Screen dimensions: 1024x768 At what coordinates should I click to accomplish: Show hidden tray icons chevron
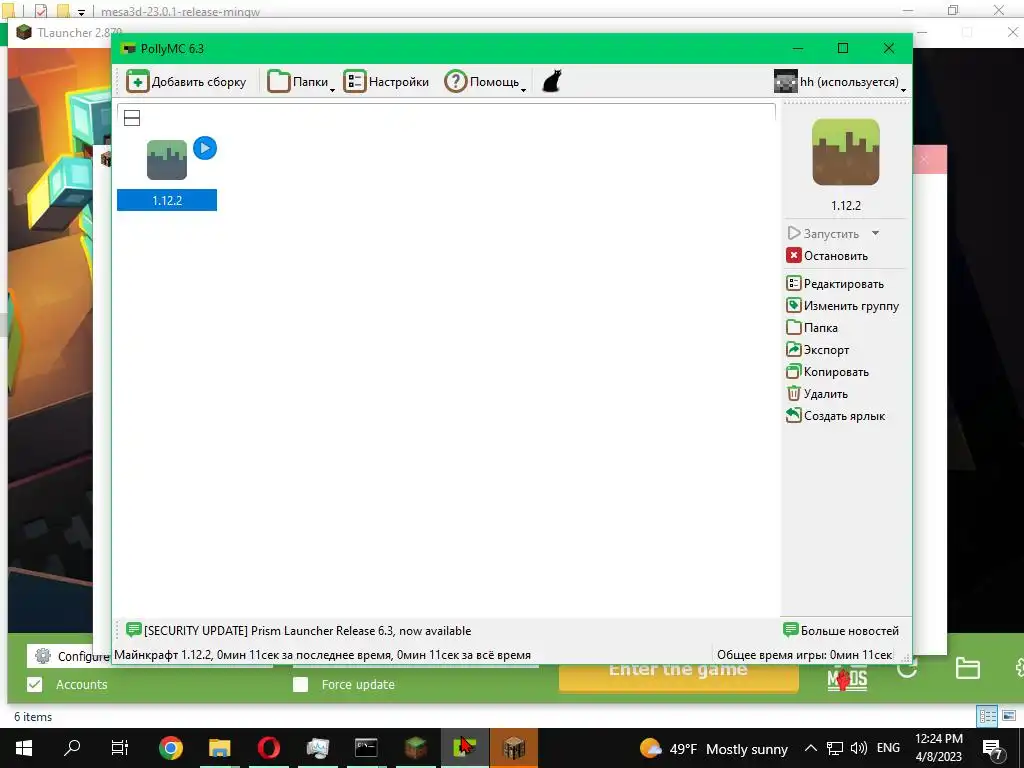pos(810,748)
